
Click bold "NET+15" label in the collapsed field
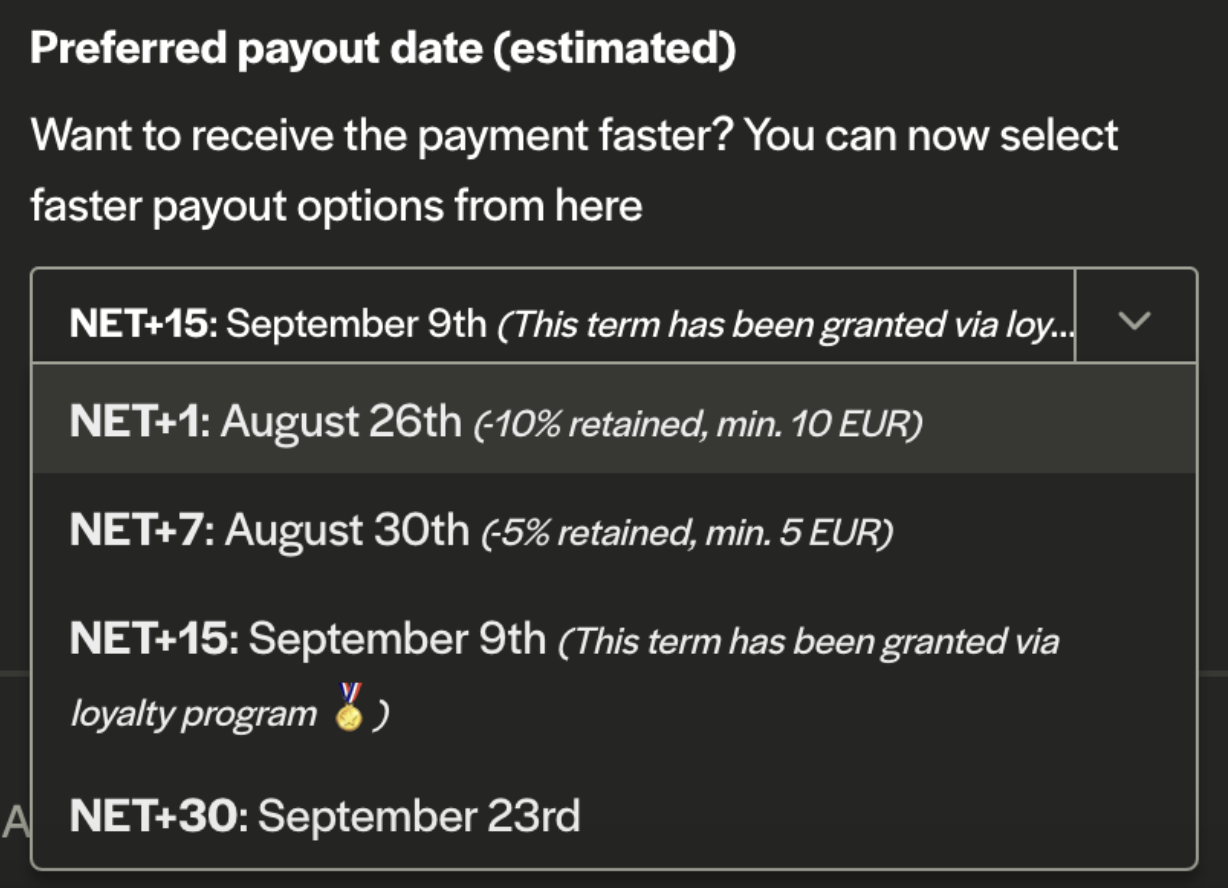143,323
